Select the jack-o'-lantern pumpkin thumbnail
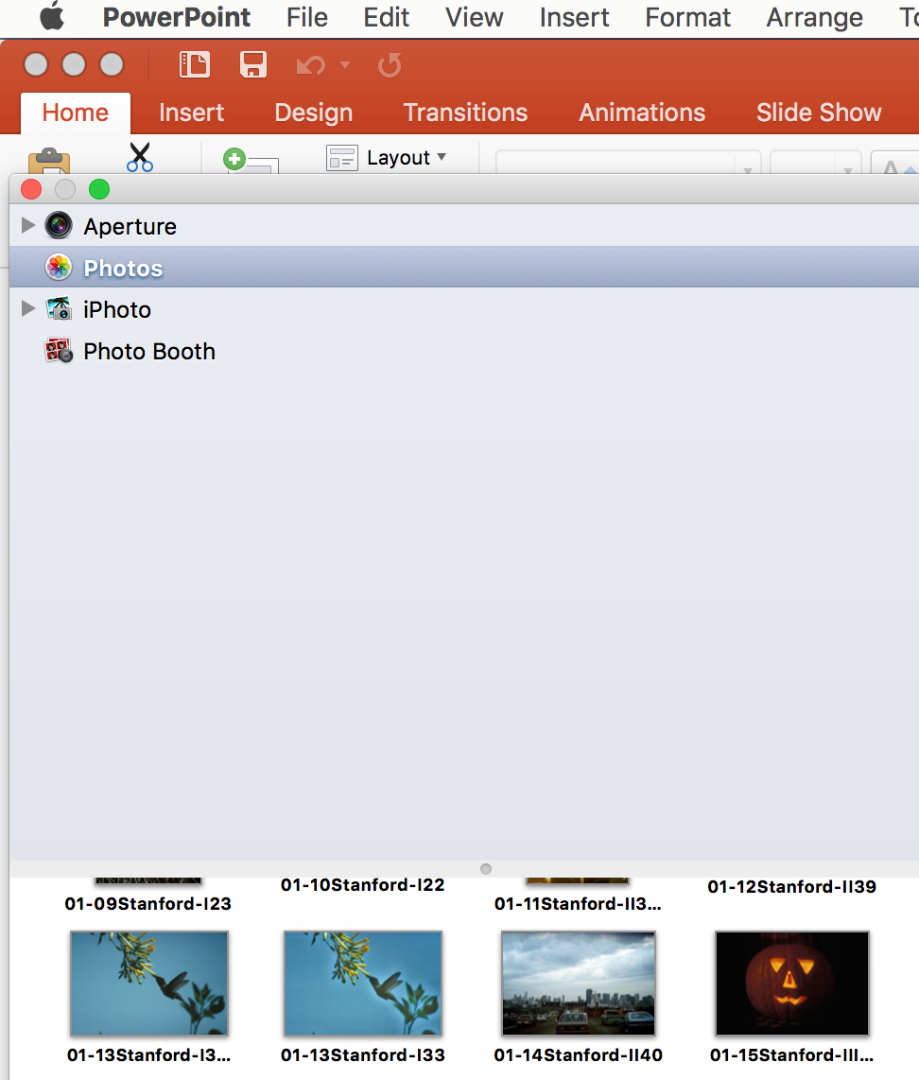The height and width of the screenshot is (1080, 919). coord(792,983)
